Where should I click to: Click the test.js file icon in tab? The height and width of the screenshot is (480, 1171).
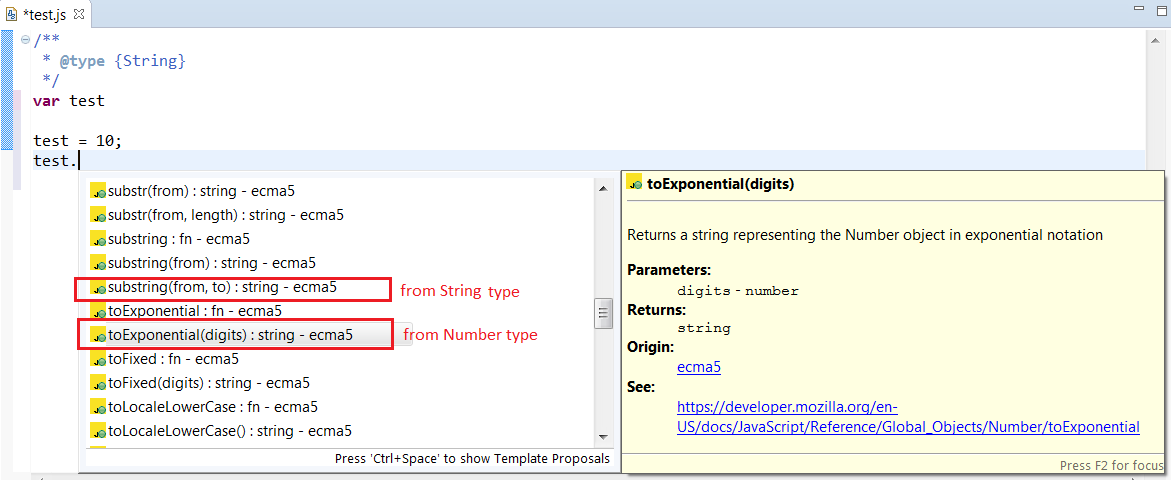(x=12, y=15)
